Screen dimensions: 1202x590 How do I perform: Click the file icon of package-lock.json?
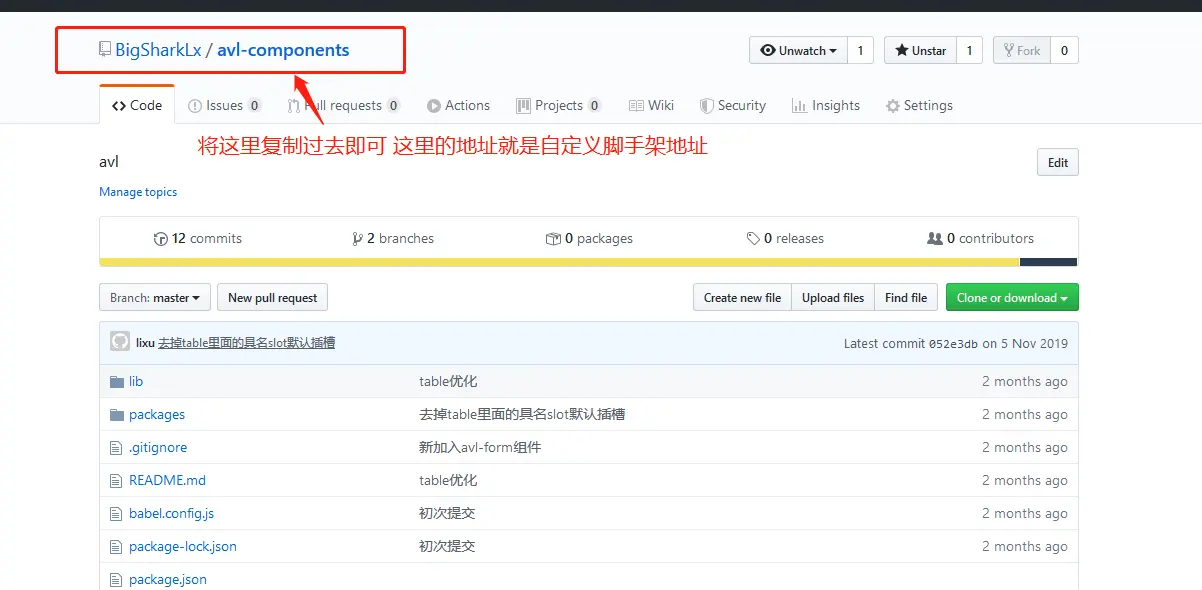116,546
